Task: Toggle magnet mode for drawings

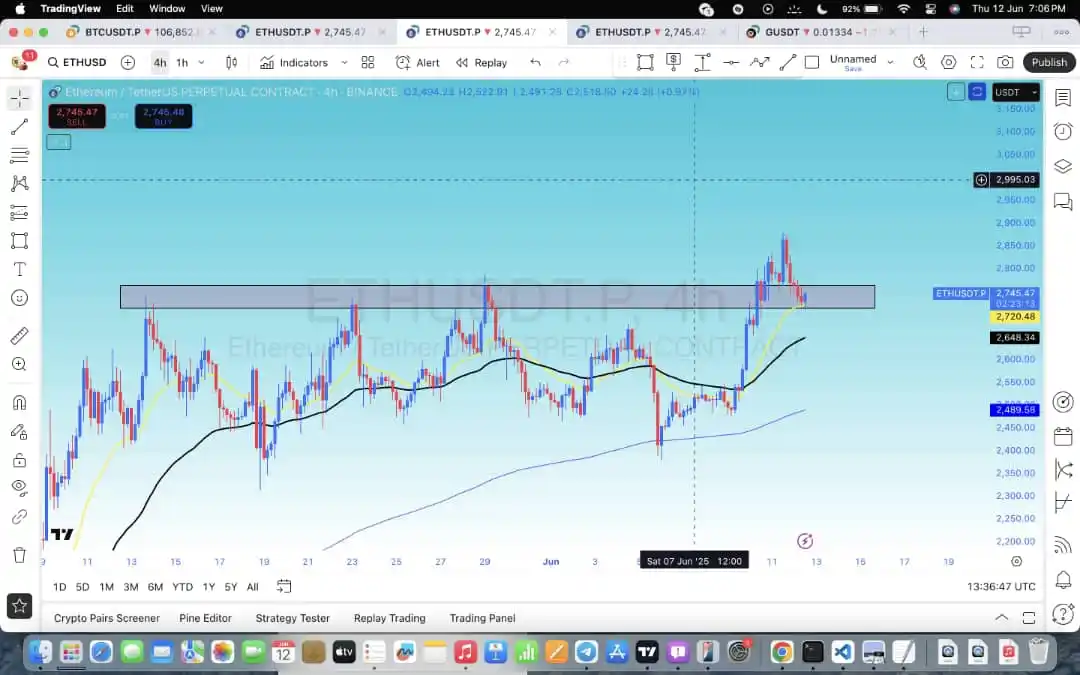Action: [x=19, y=403]
